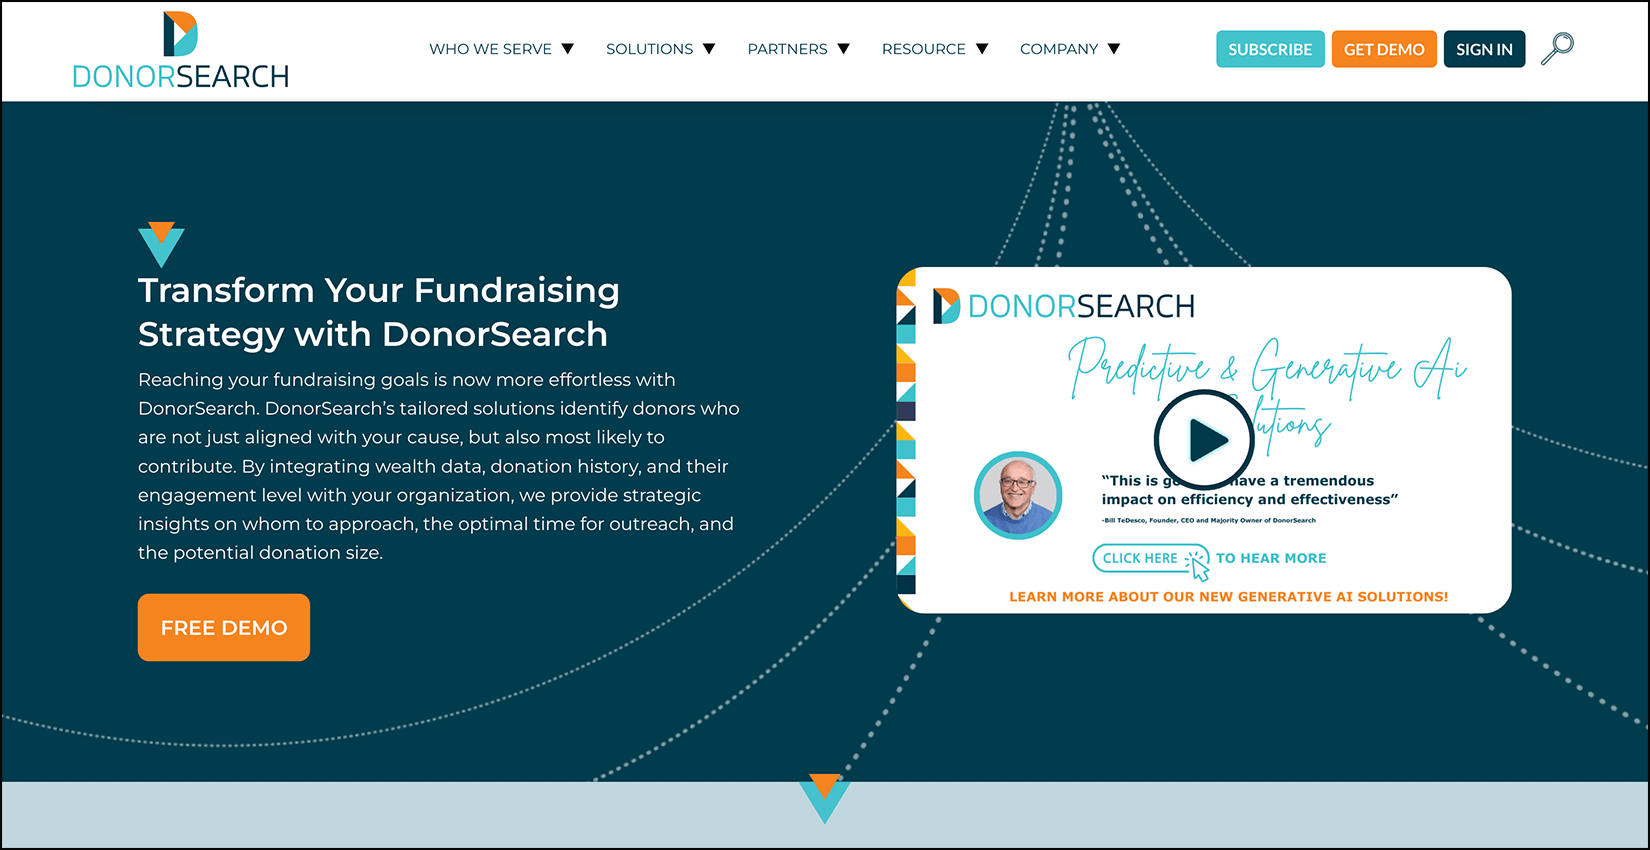Click the Bill TeDesco attribution caption
The width and height of the screenshot is (1650, 850).
(x=1209, y=520)
